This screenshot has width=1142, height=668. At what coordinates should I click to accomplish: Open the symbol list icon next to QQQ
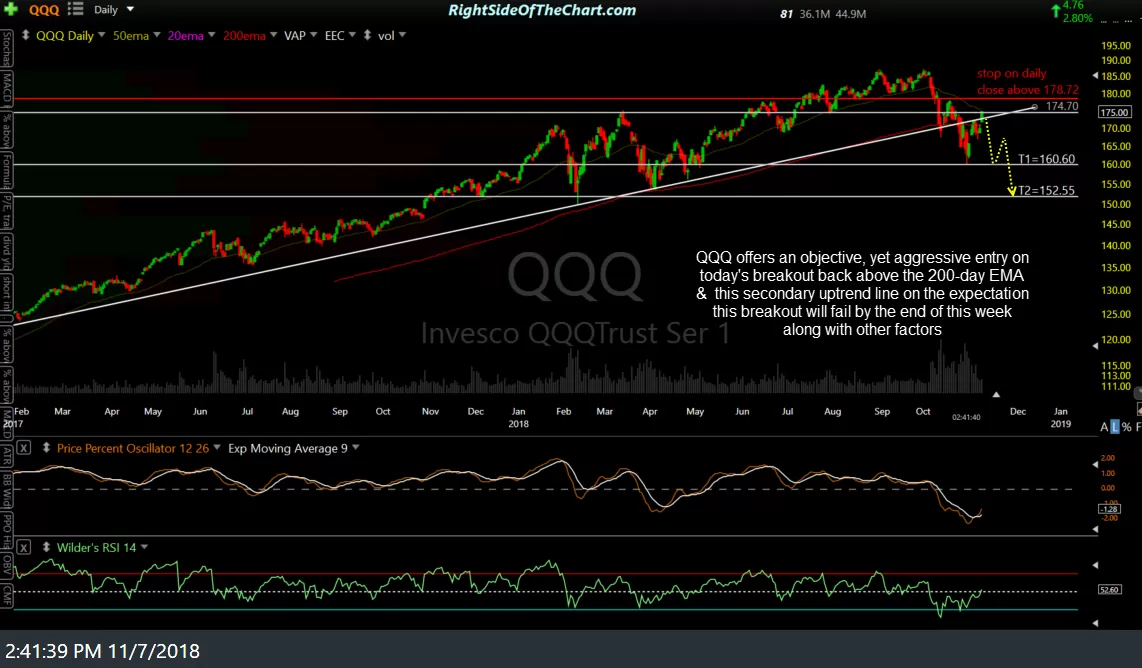coord(76,9)
